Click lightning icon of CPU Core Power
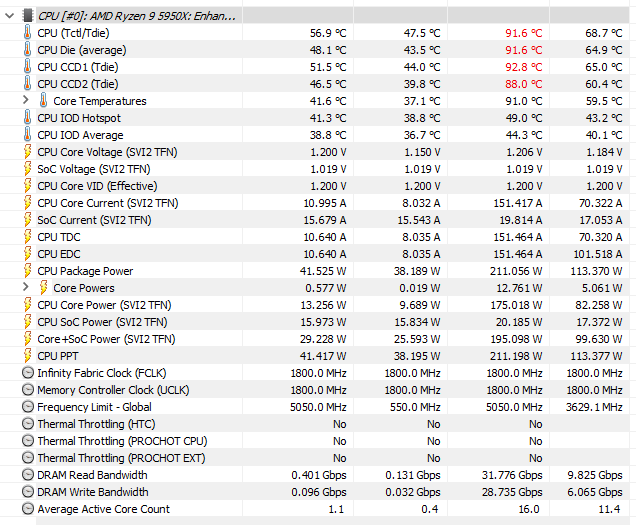The height and width of the screenshot is (525, 636). point(27,305)
